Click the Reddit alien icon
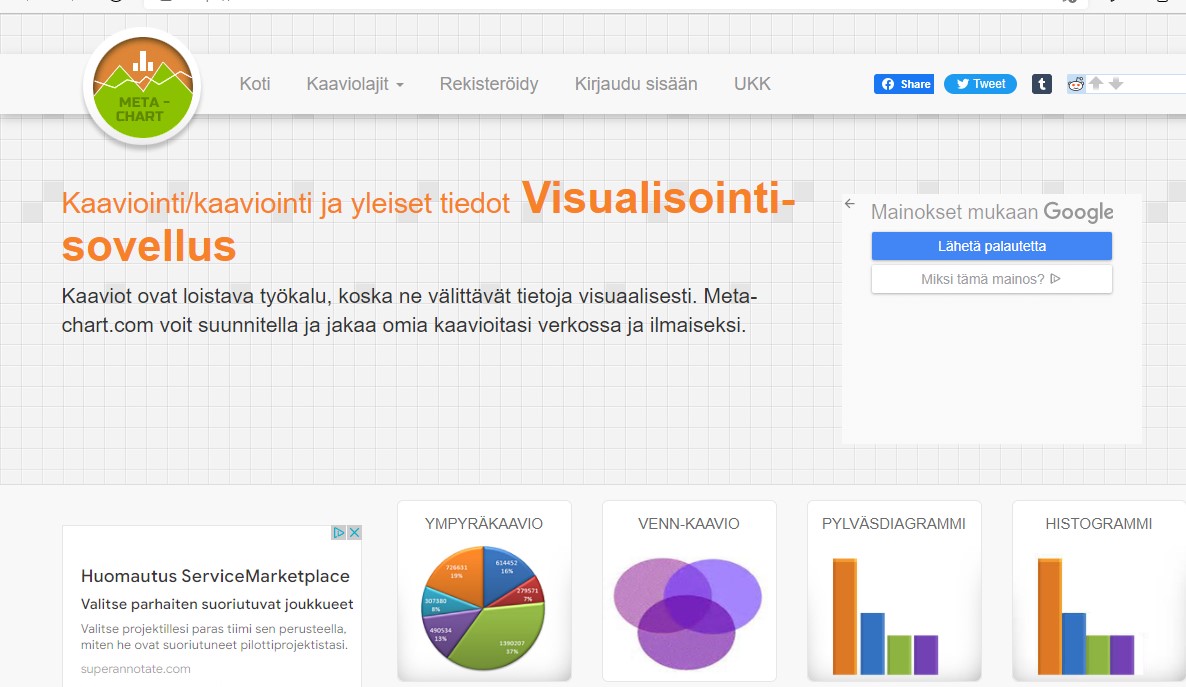The image size is (1186, 687). point(1076,84)
